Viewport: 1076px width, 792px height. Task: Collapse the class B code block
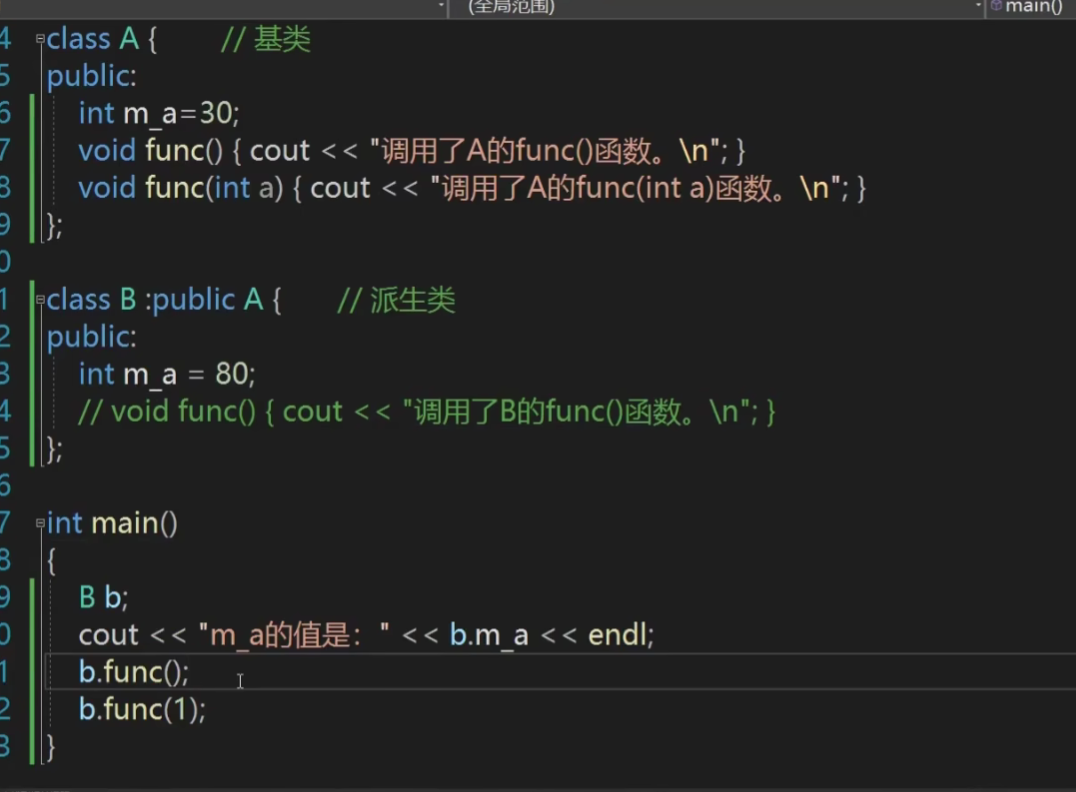(40, 300)
